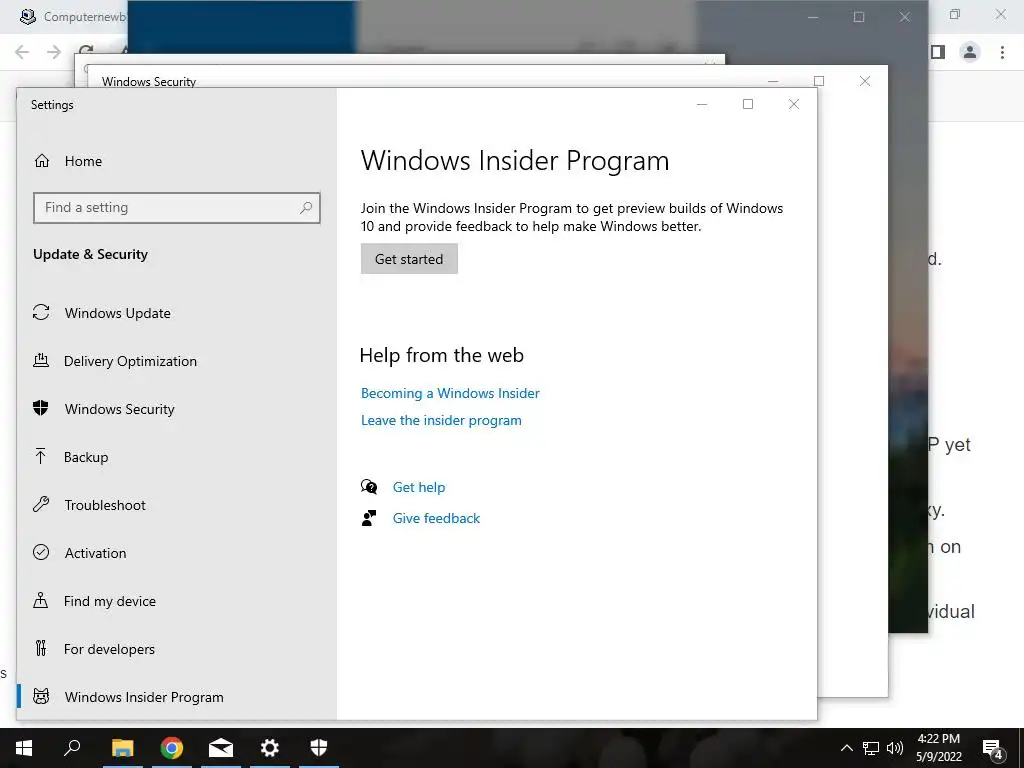Open Settings gear in the taskbar
The height and width of the screenshot is (768, 1024).
[x=270, y=748]
